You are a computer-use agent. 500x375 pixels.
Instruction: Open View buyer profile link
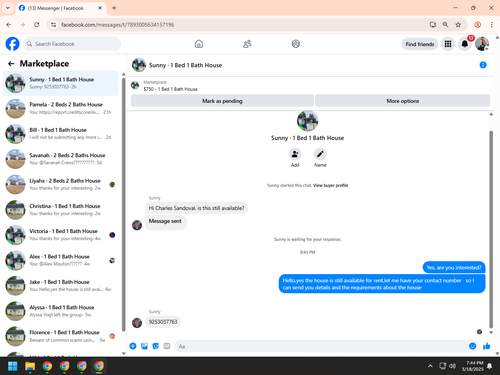click(x=330, y=185)
